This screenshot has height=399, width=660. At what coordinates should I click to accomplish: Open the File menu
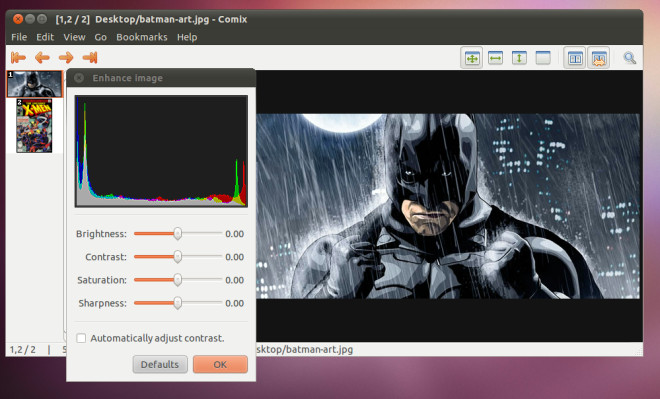(19, 37)
